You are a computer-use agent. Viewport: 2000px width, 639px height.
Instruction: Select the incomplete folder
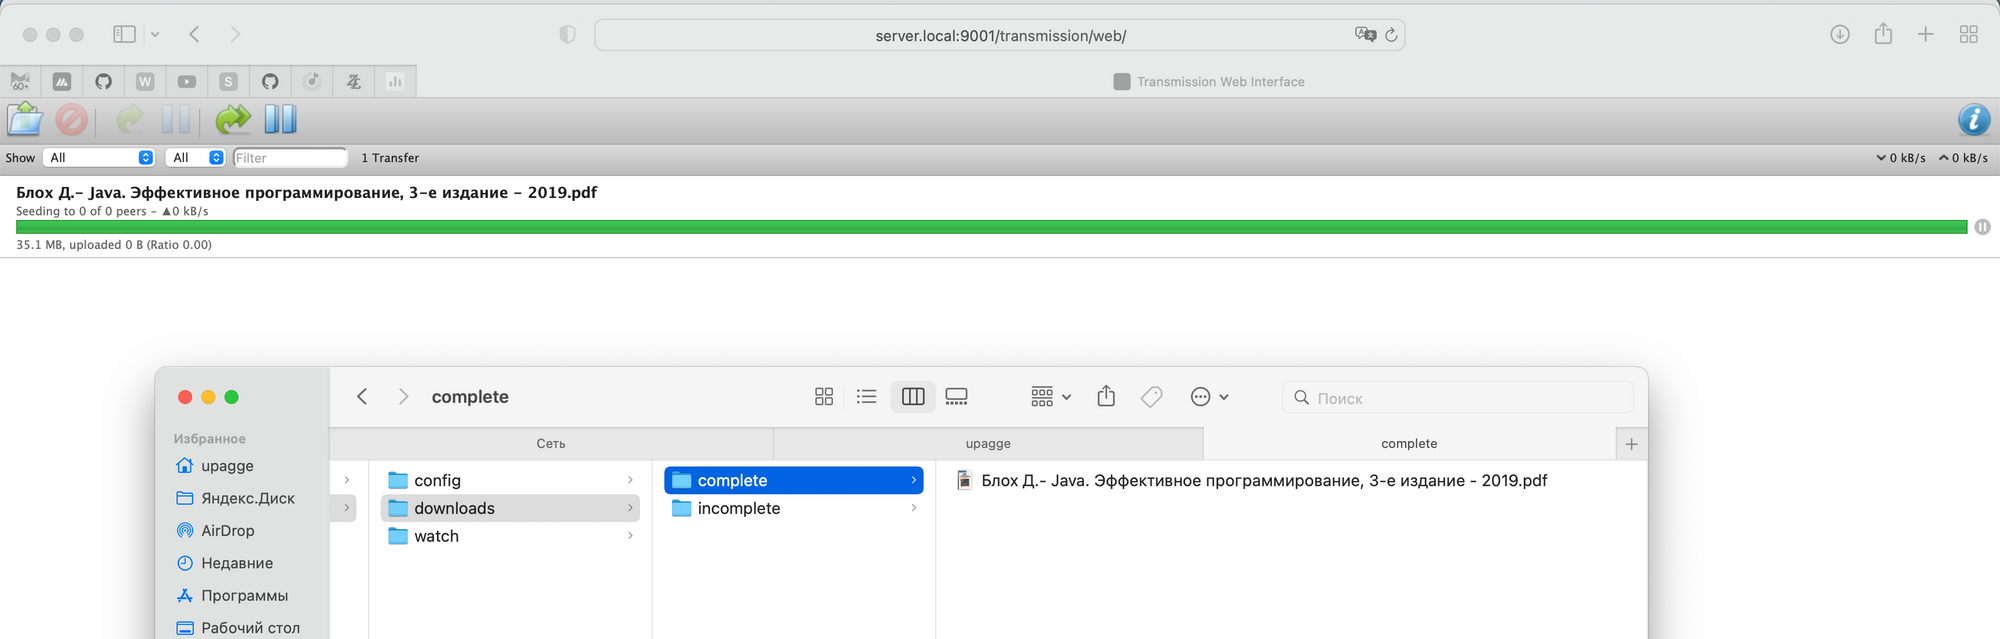point(739,509)
